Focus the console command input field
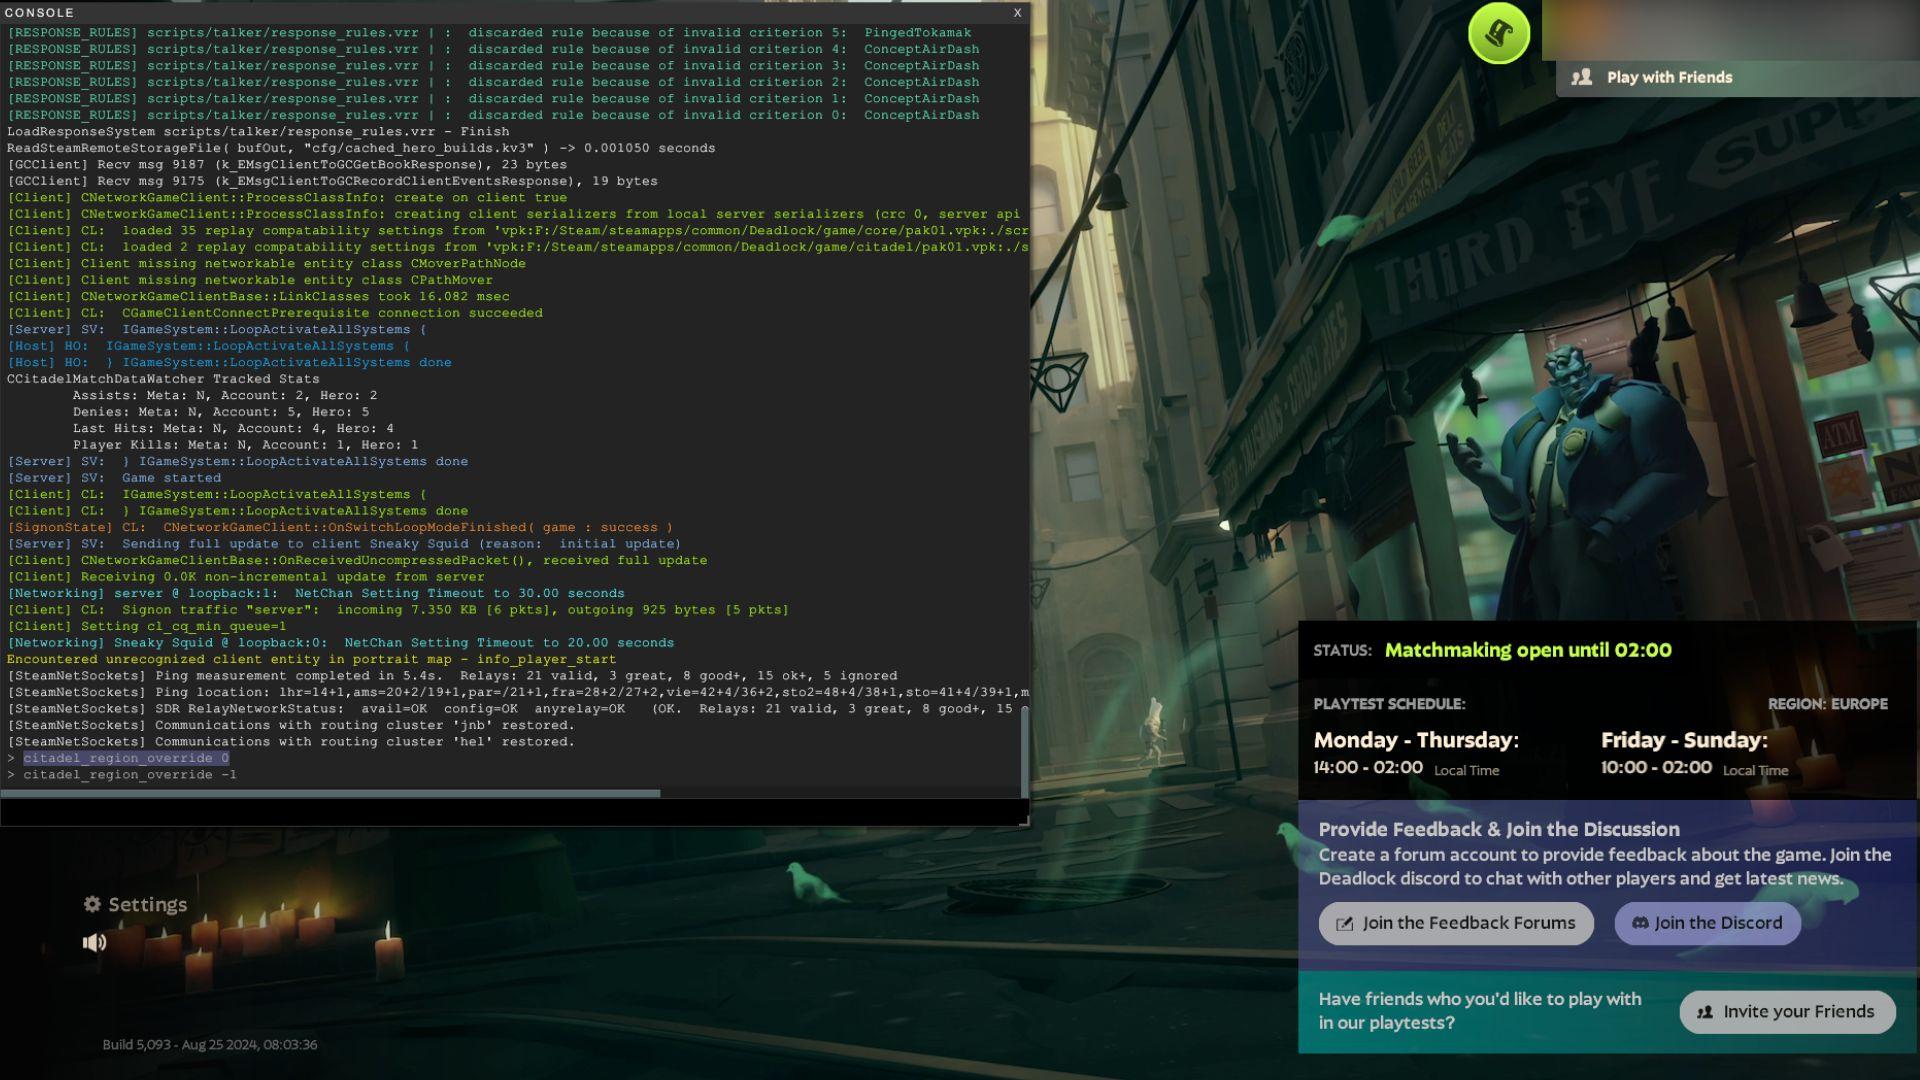Screen dimensions: 1920x1080 510,811
